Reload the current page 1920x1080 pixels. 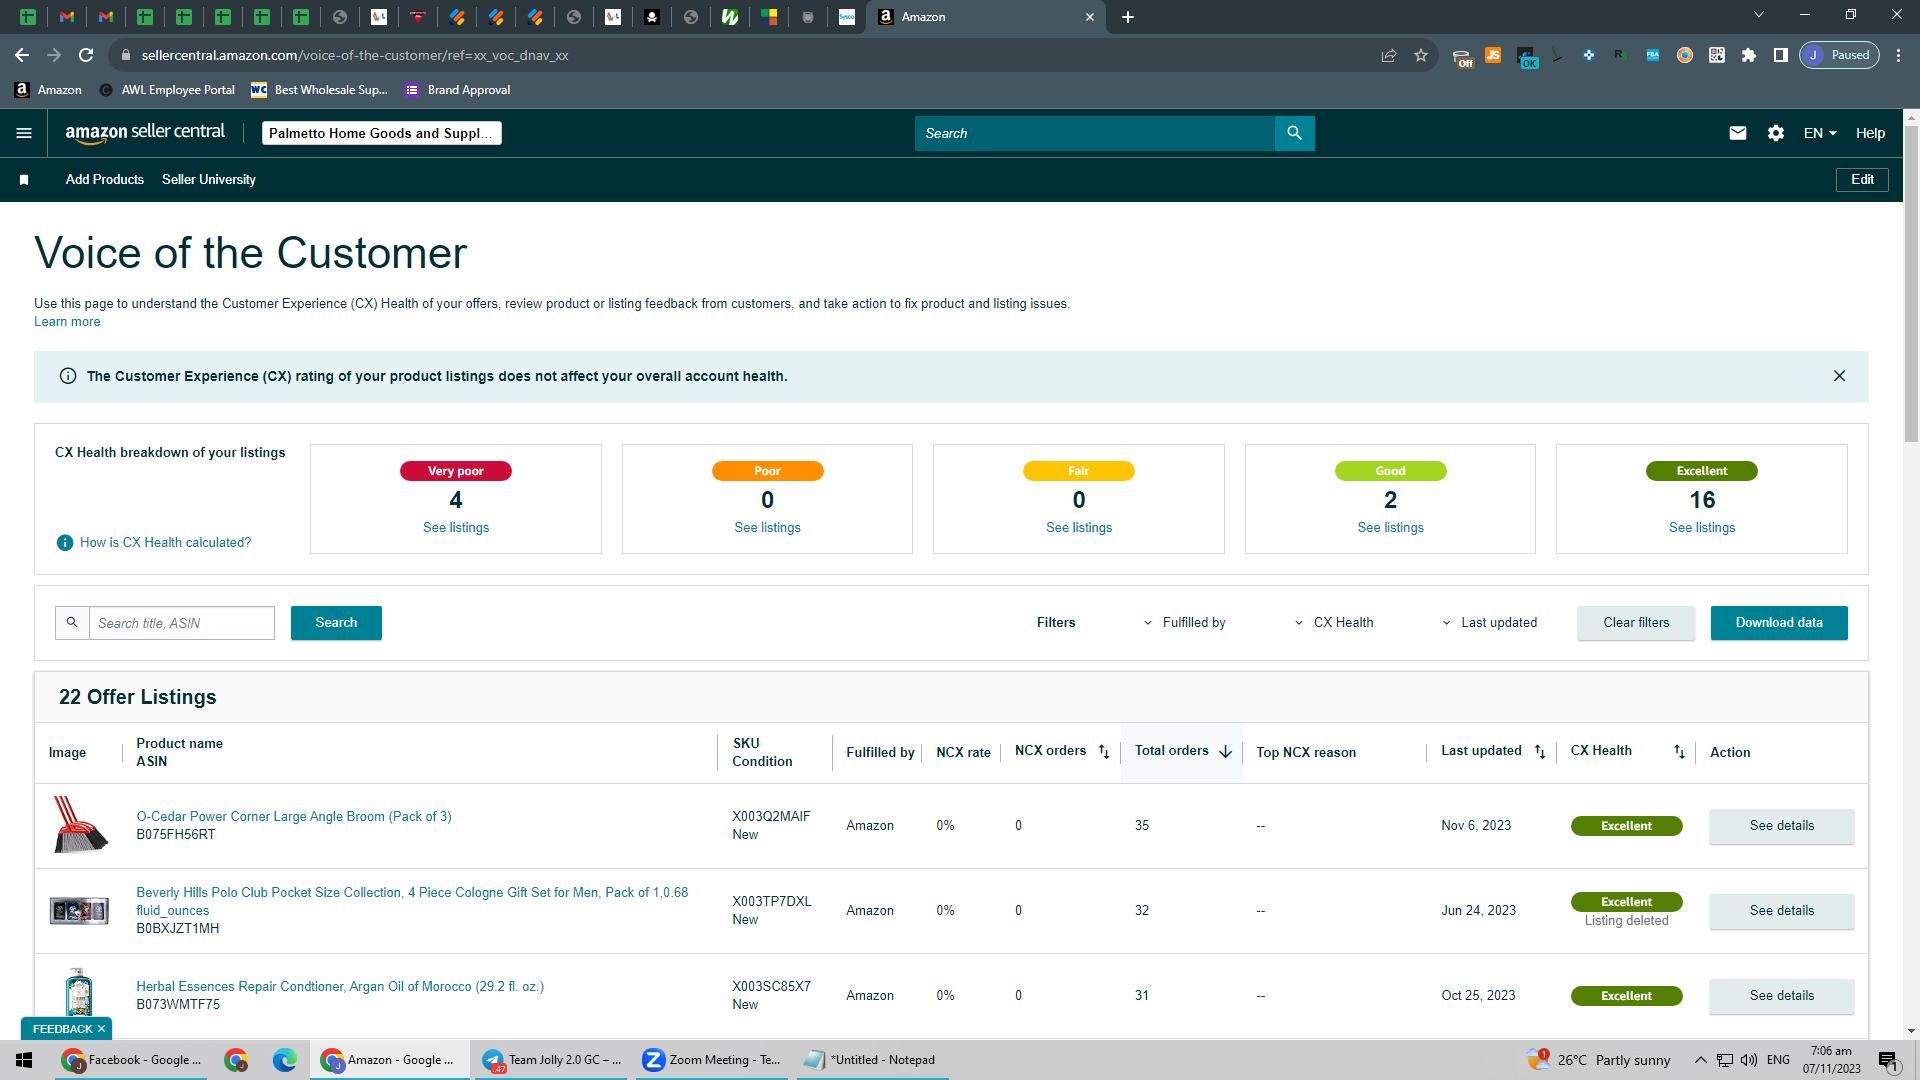pos(86,55)
